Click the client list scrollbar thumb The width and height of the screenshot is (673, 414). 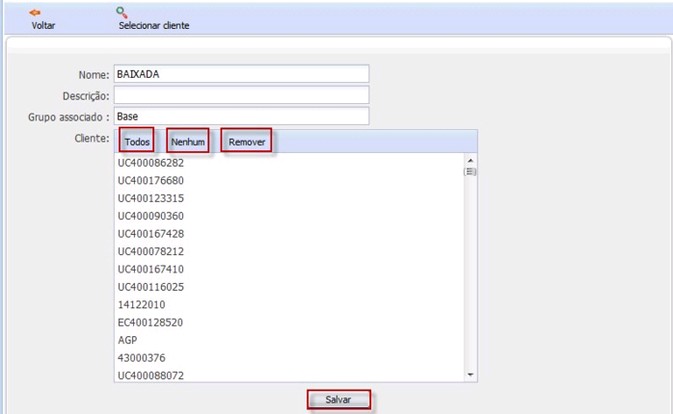470,171
